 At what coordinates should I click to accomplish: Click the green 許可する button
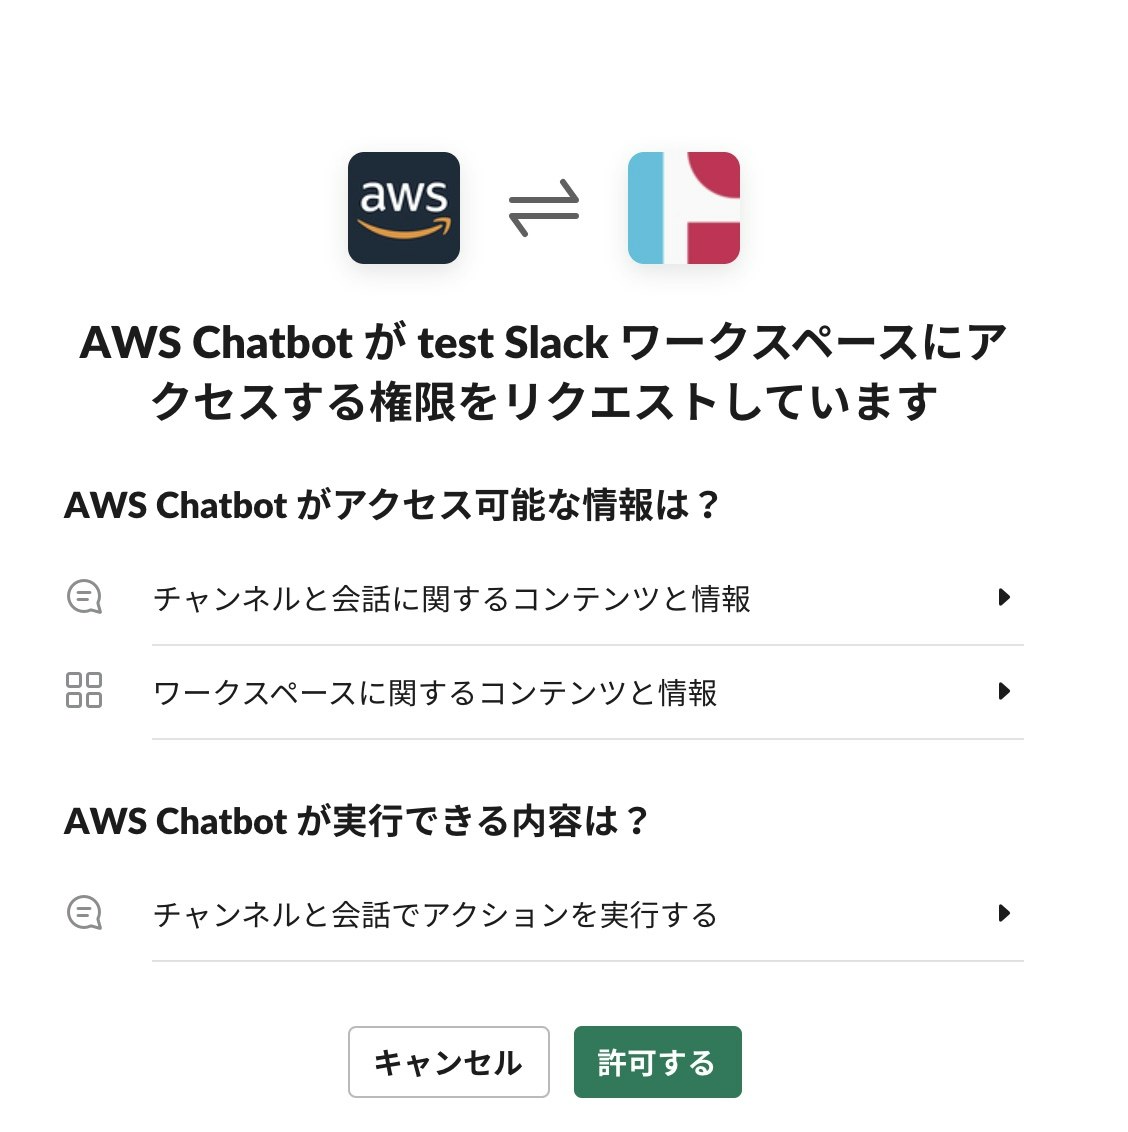click(658, 1062)
